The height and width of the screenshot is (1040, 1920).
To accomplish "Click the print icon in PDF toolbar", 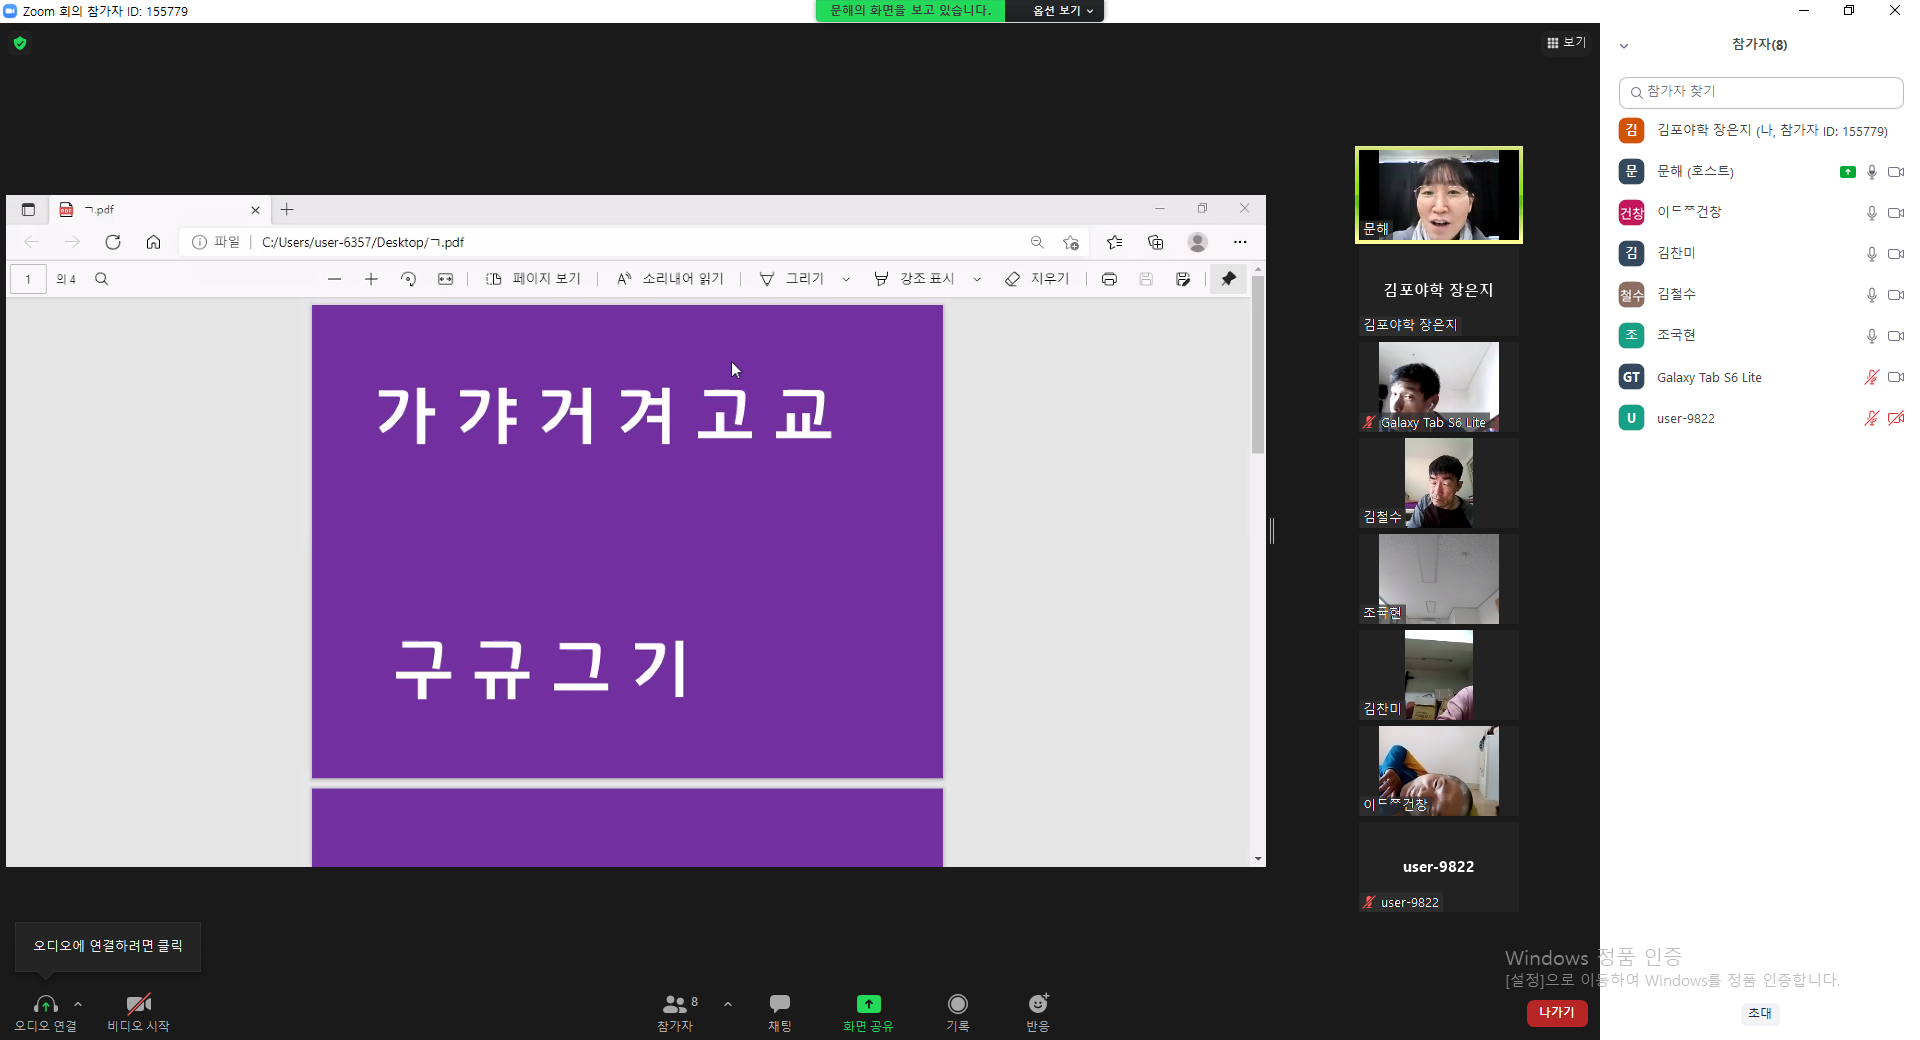I will point(1109,279).
